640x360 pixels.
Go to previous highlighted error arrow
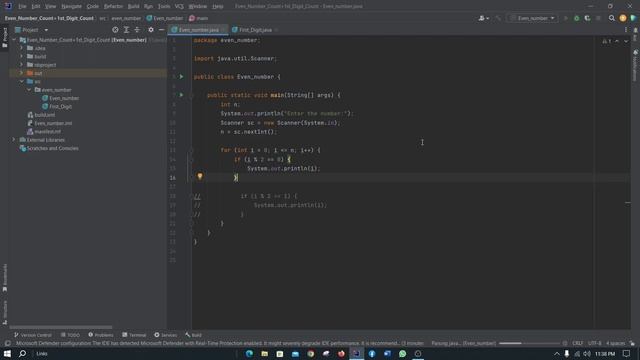[x=617, y=41]
